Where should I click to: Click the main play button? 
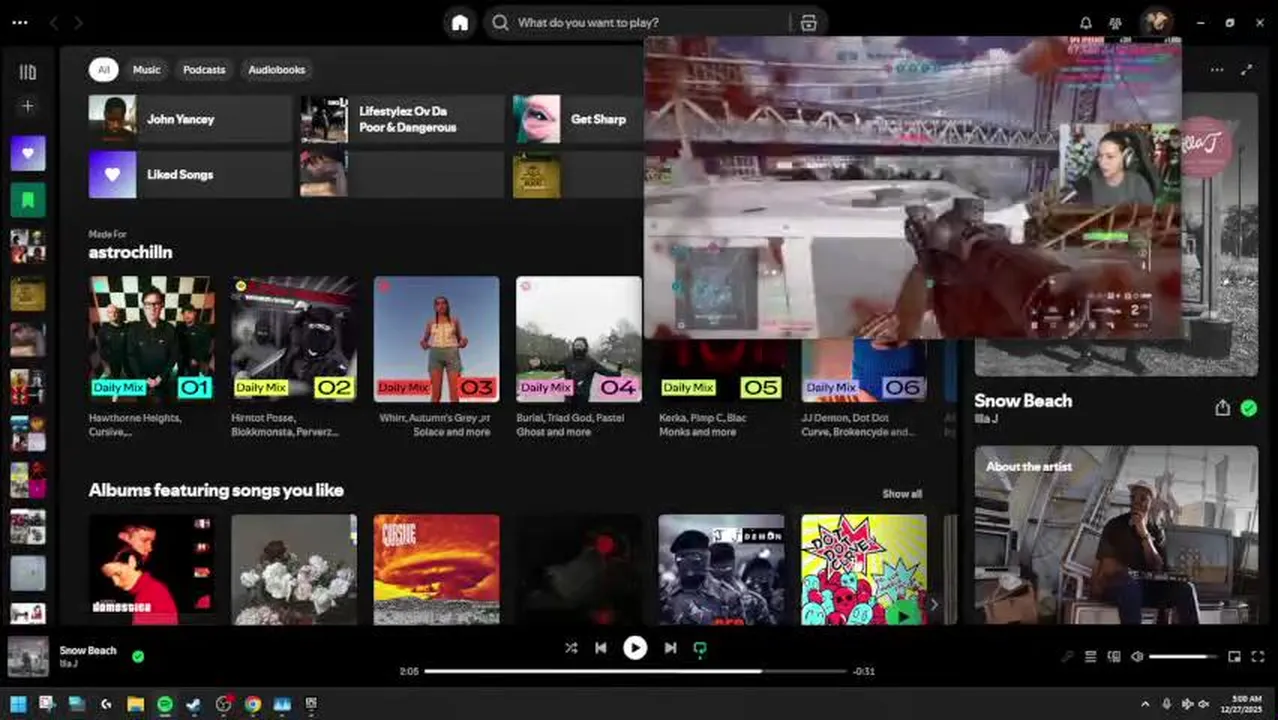coord(635,648)
